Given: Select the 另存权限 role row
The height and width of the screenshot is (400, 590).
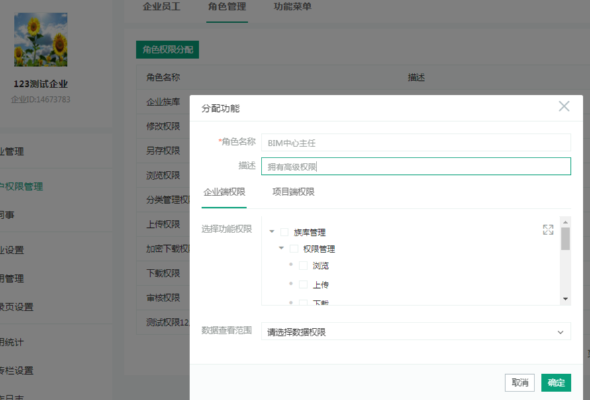Looking at the screenshot, I should (163, 151).
